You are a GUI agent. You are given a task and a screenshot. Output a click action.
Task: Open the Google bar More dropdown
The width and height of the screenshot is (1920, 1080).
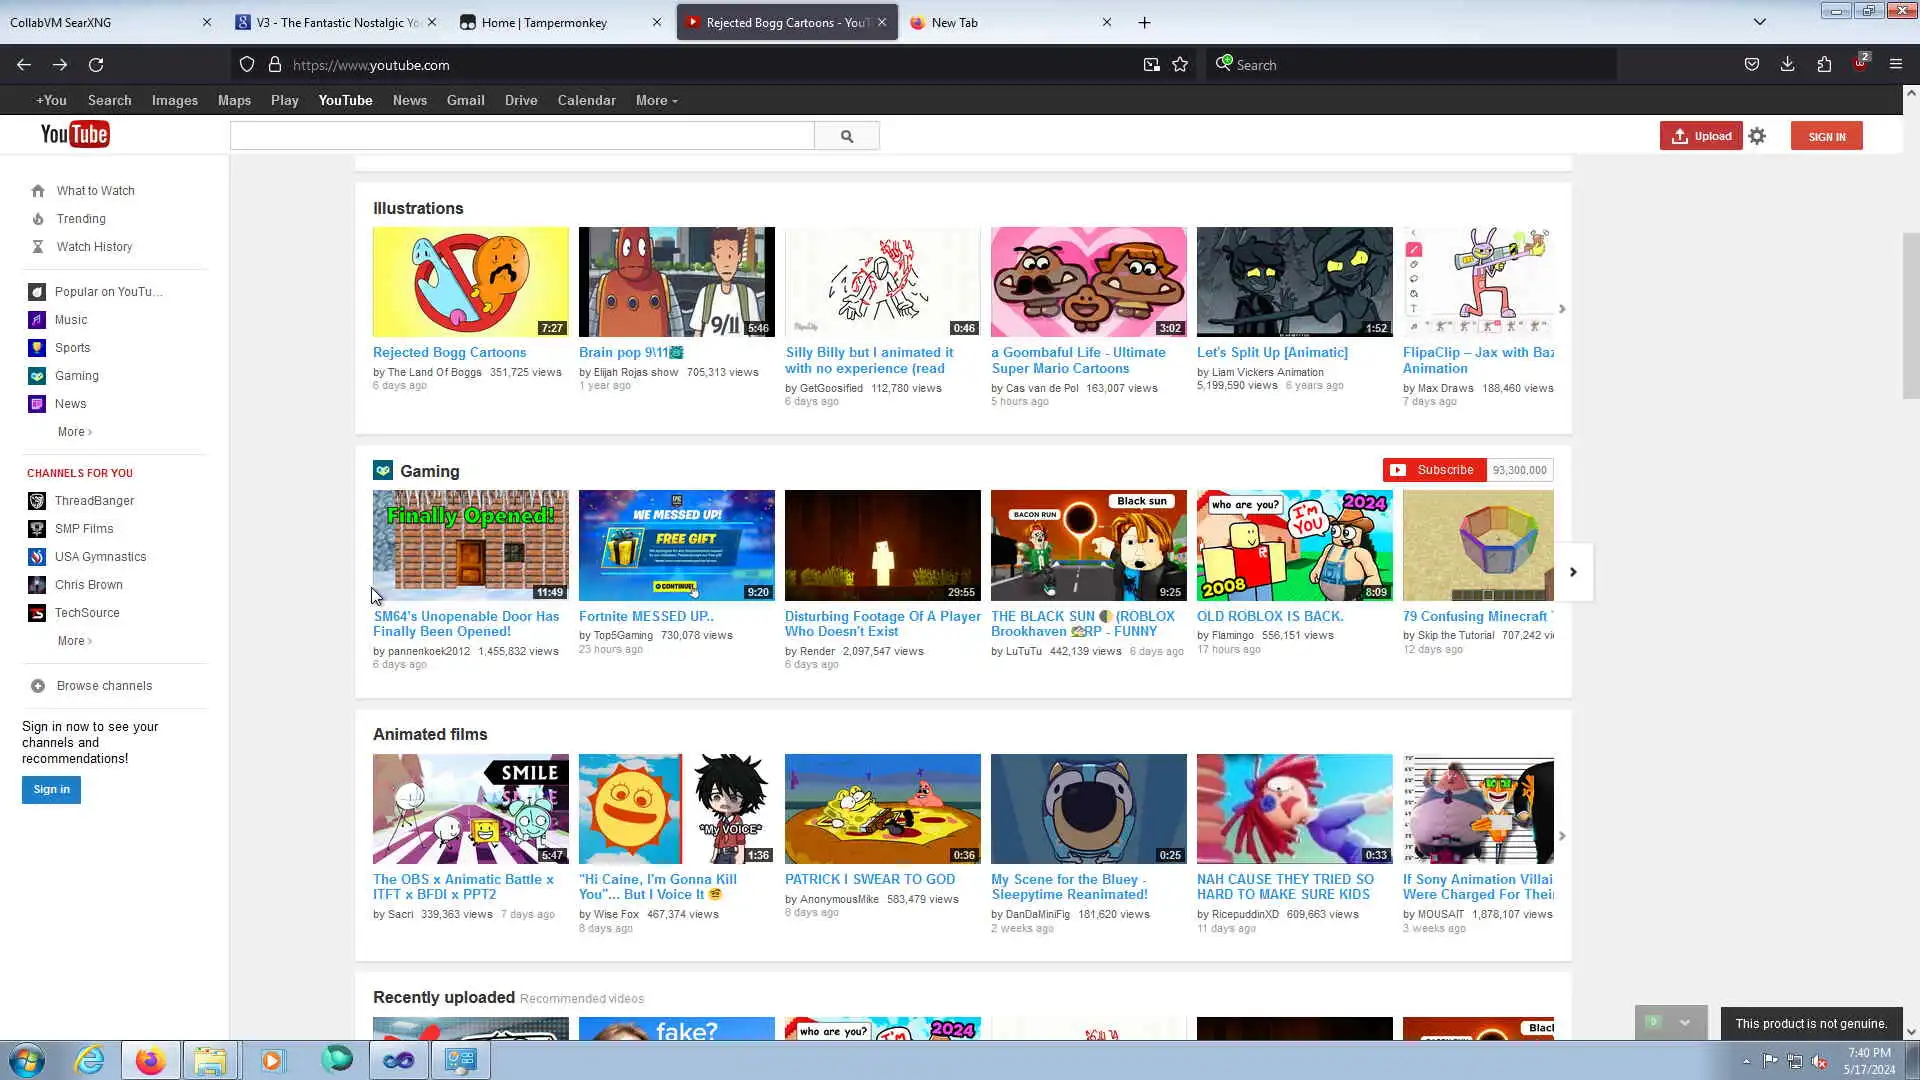click(x=656, y=101)
